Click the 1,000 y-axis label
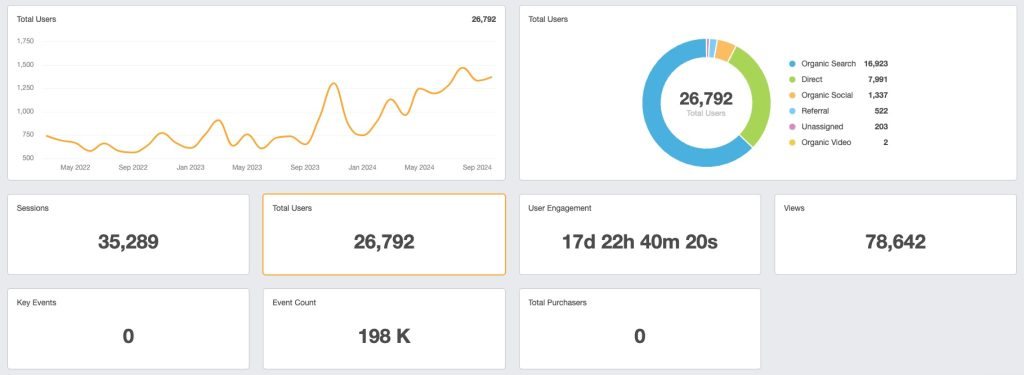Image resolution: width=1024 pixels, height=375 pixels. 25,111
